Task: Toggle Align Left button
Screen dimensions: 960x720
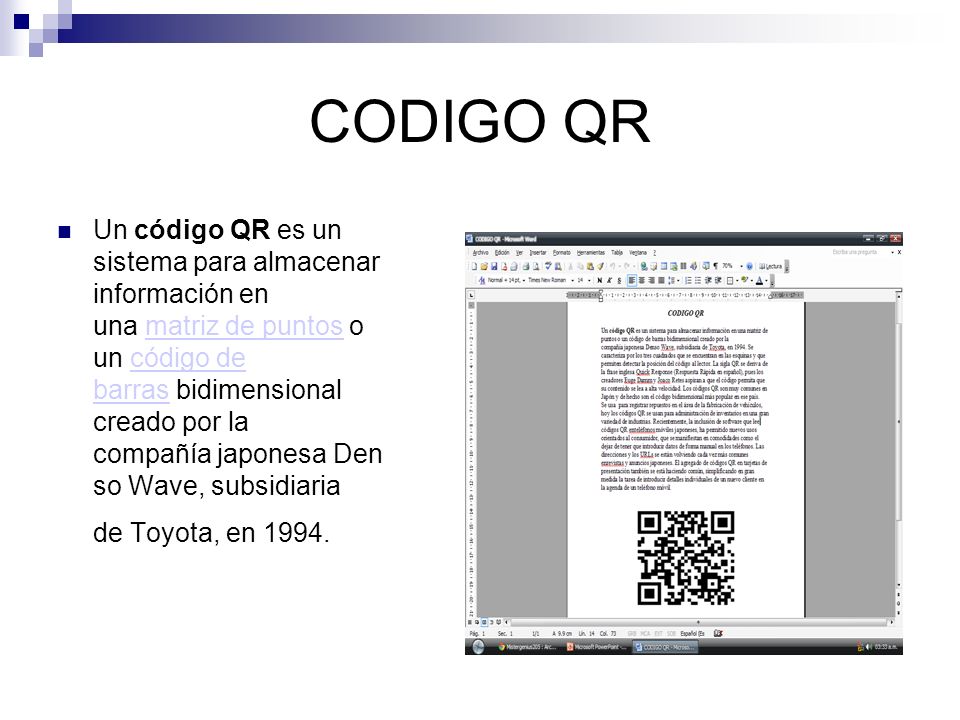Action: click(x=632, y=280)
